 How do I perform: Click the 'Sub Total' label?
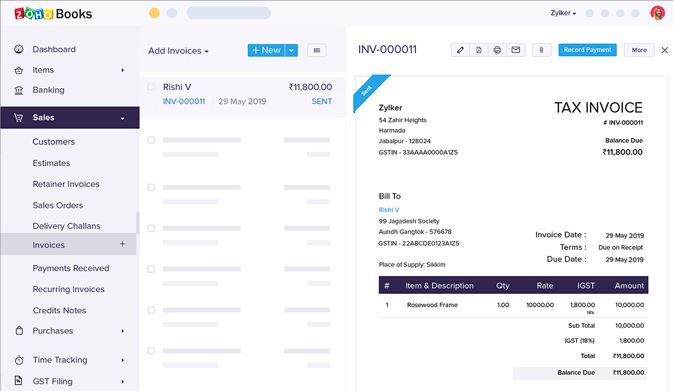(x=582, y=326)
